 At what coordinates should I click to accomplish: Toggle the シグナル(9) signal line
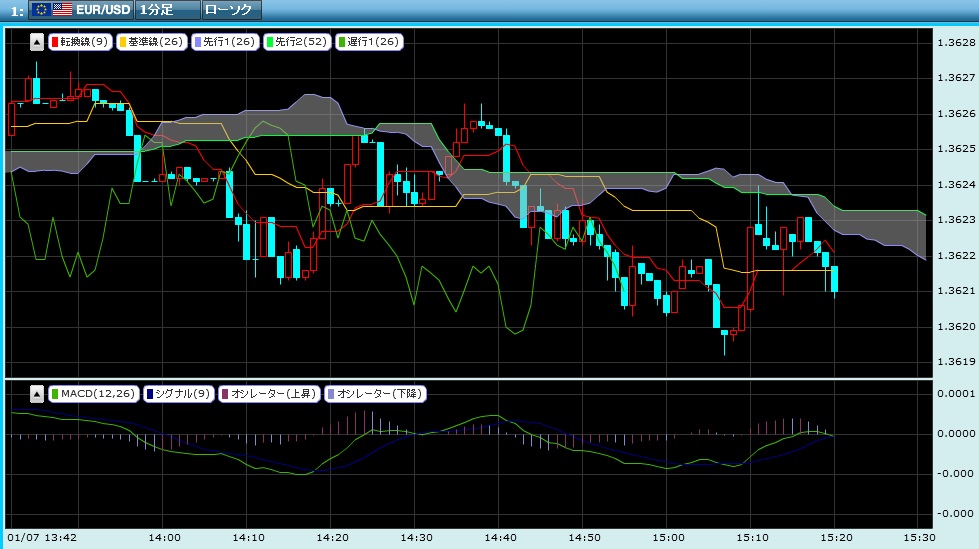pos(179,393)
